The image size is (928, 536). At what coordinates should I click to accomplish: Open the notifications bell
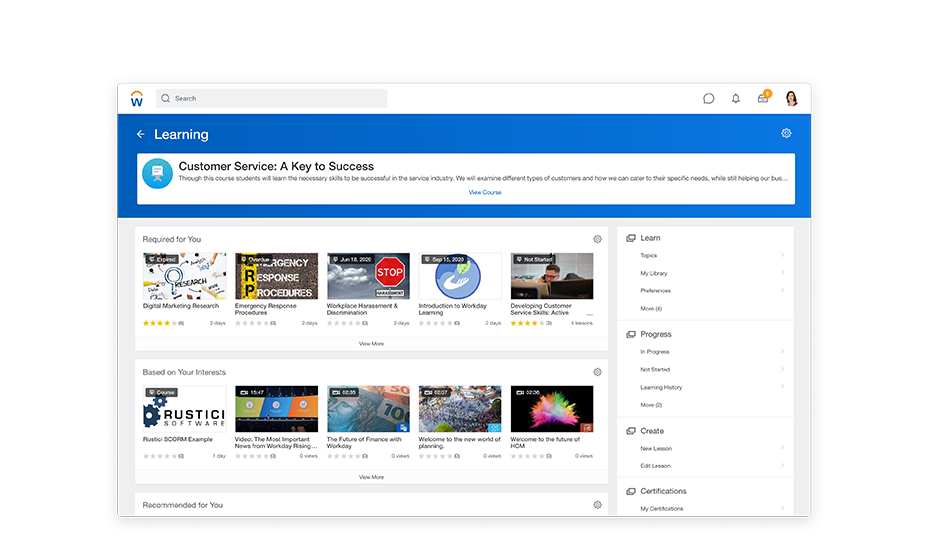point(736,99)
